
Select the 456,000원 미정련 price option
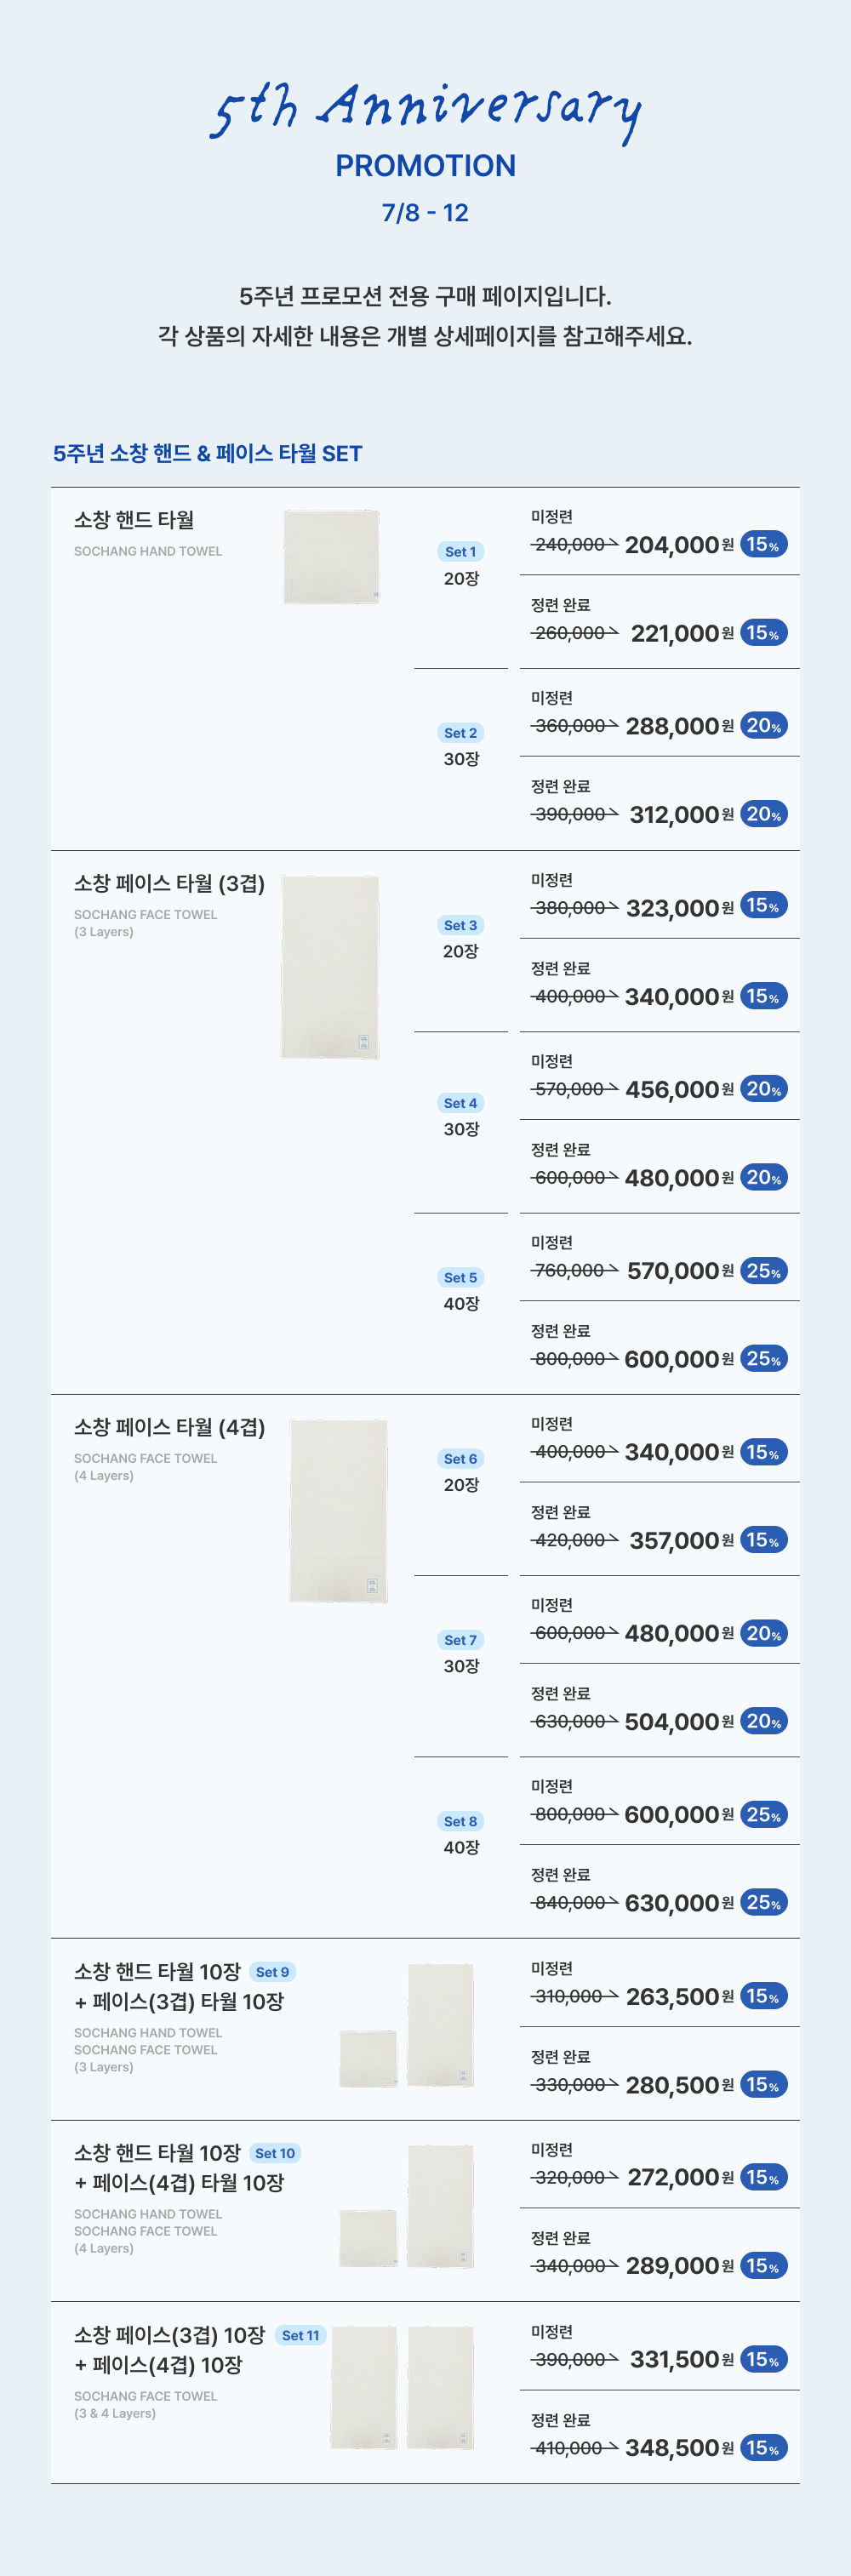click(679, 1089)
